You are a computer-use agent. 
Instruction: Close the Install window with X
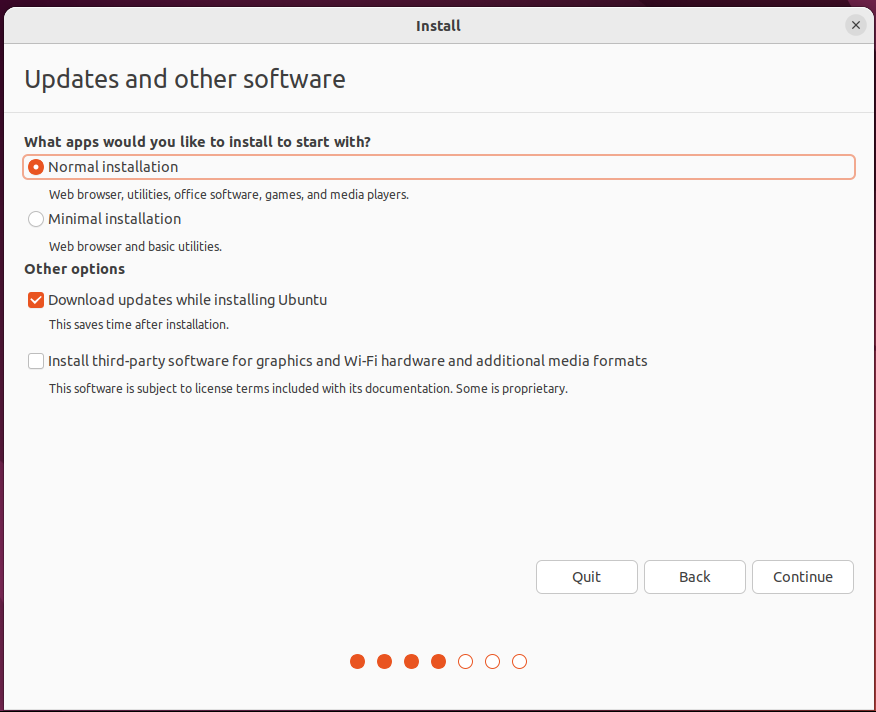[x=855, y=25]
